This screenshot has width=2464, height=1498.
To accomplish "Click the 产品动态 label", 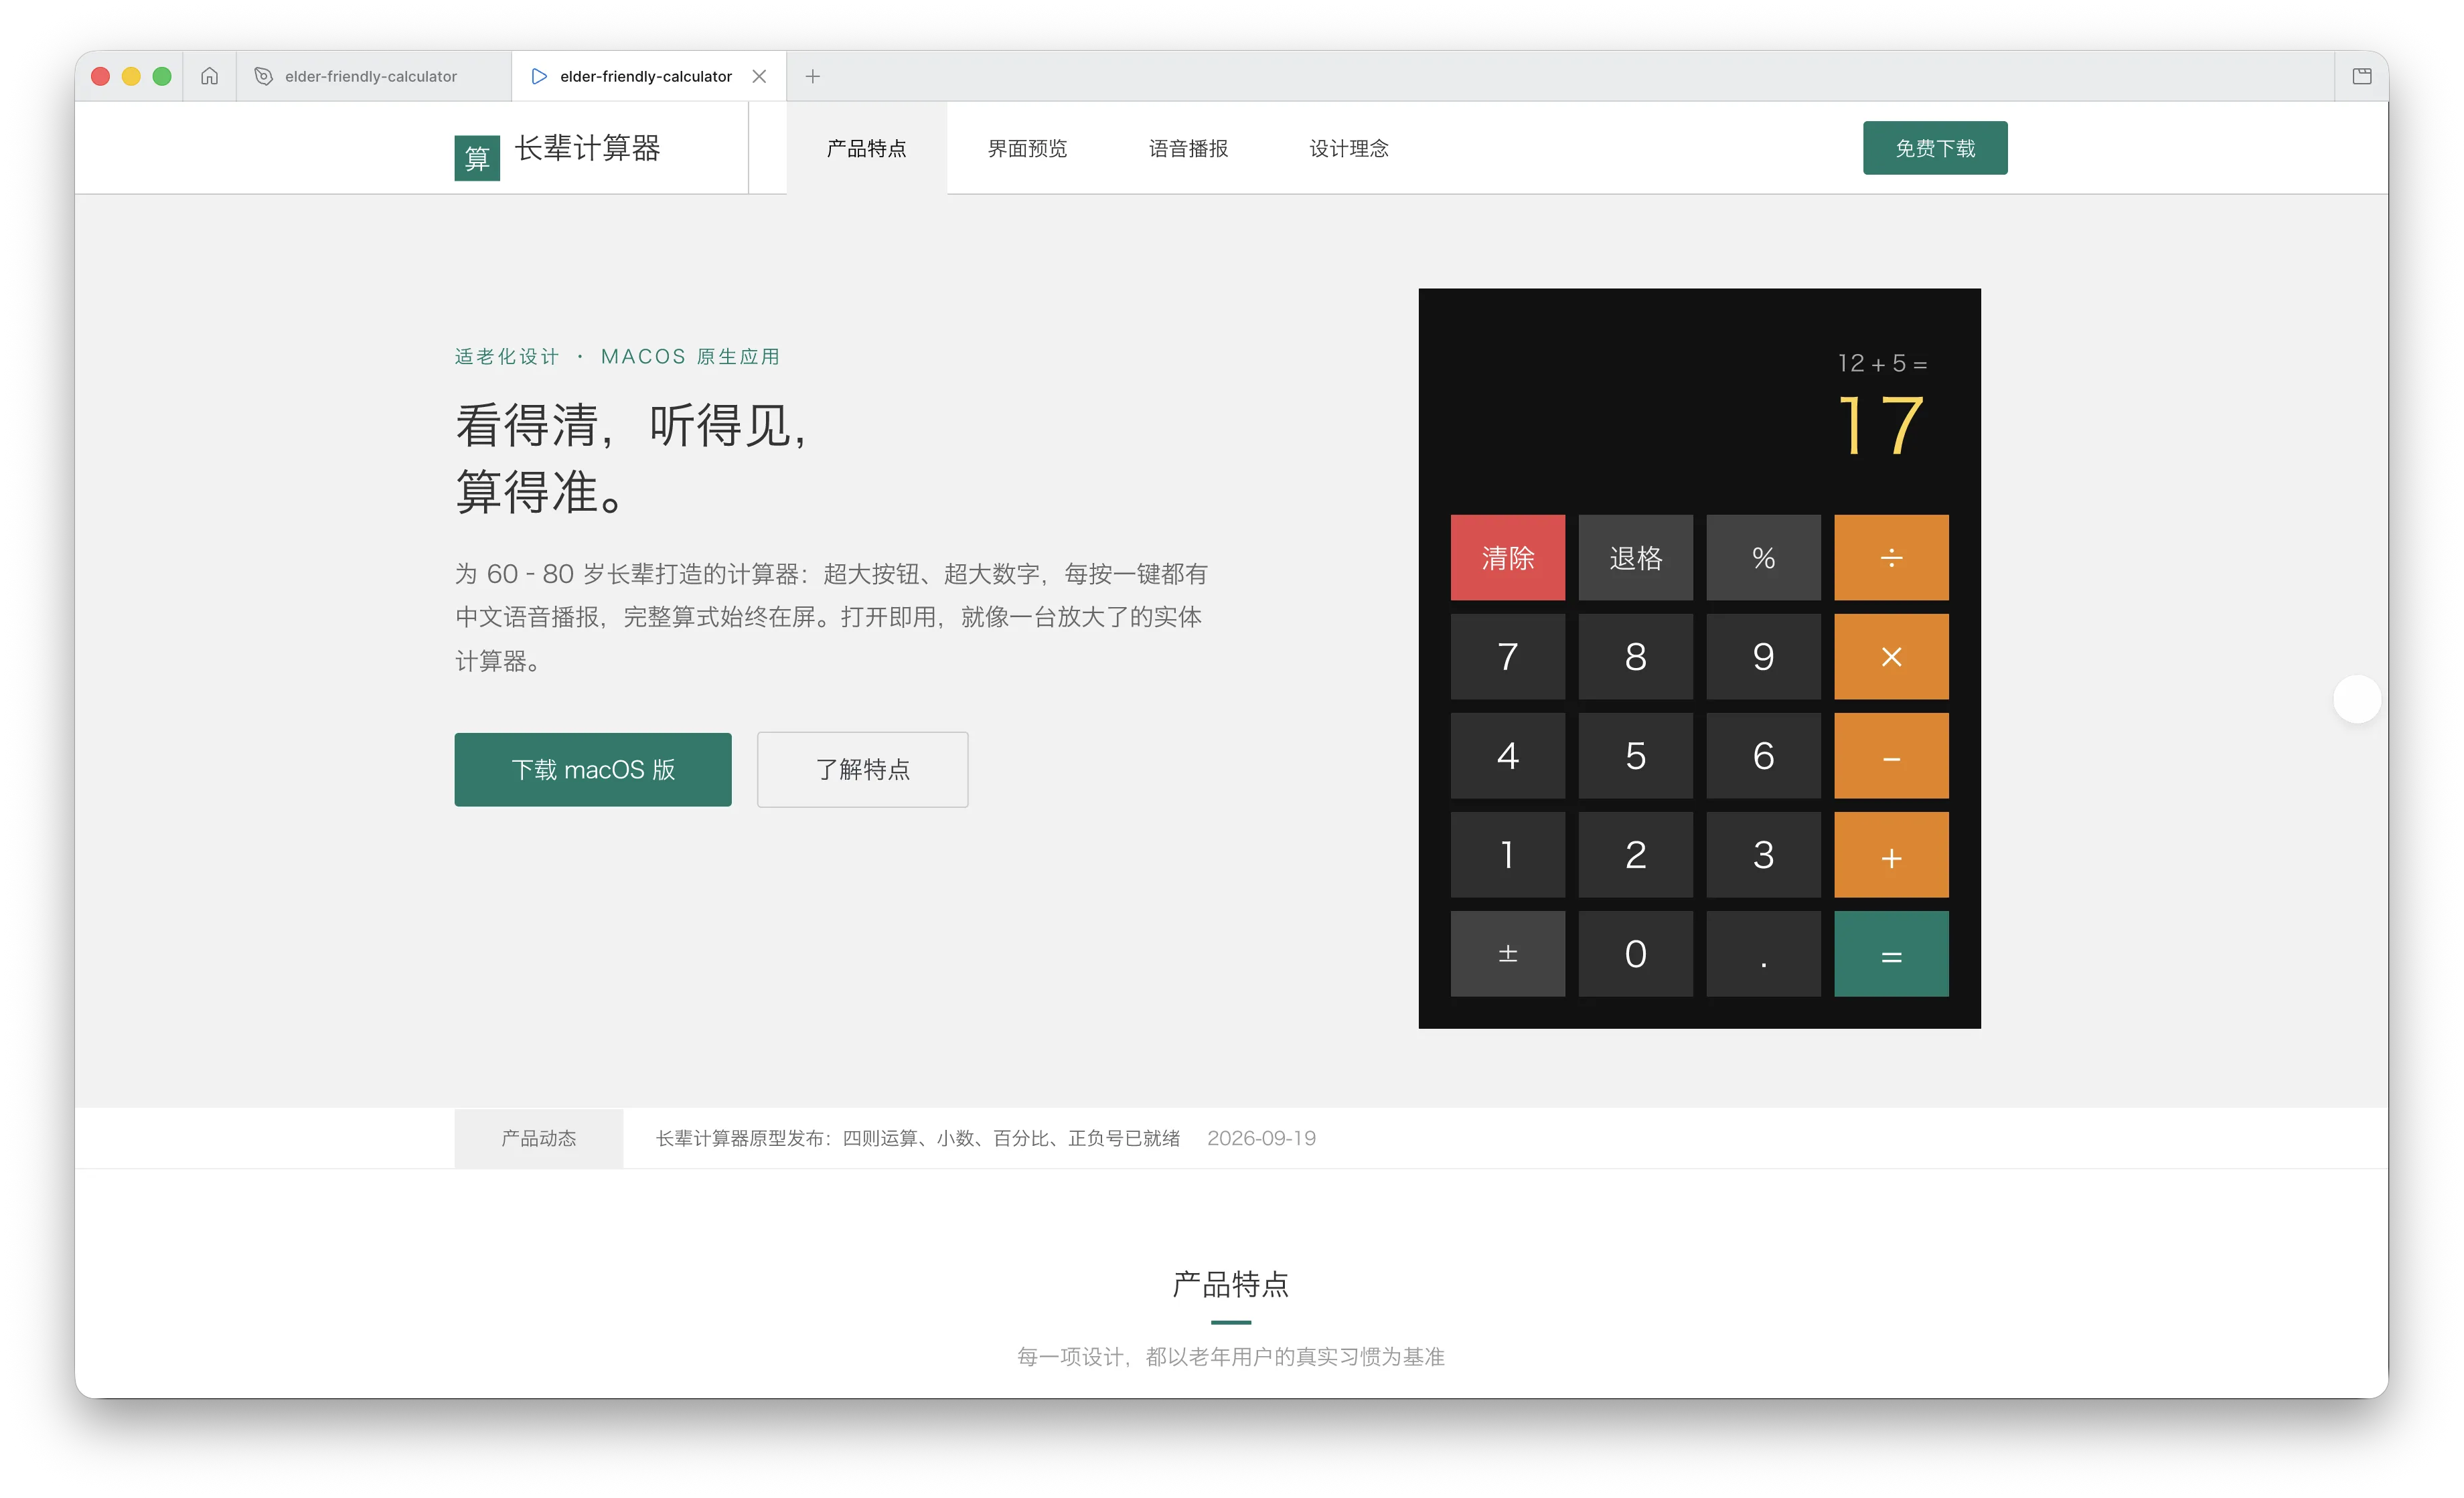I will coord(538,1138).
